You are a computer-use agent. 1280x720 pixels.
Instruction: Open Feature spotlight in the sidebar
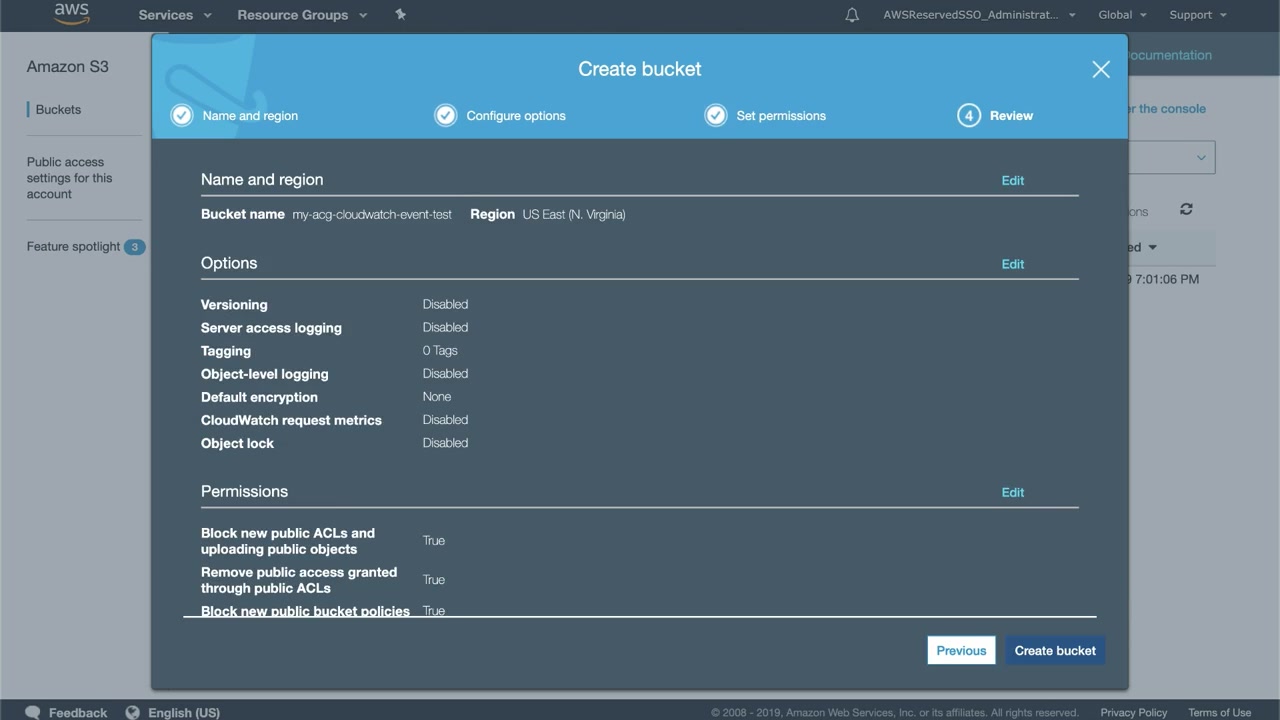(x=73, y=247)
